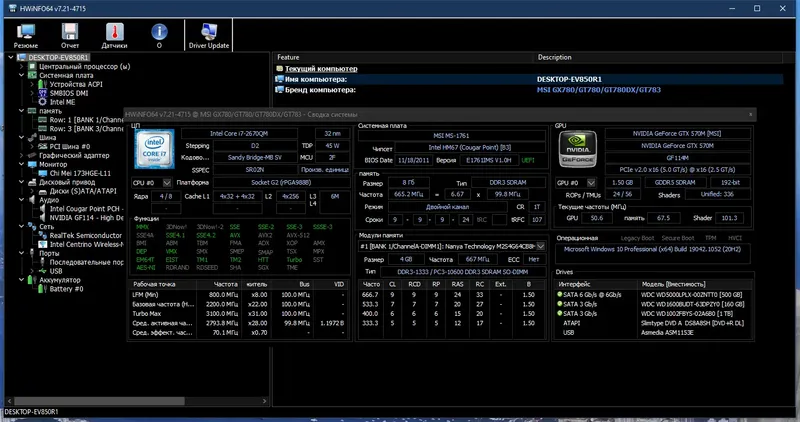The image size is (800, 422).
Task: Click the Intel Core i7-2670QM name field
Action: pos(239,134)
